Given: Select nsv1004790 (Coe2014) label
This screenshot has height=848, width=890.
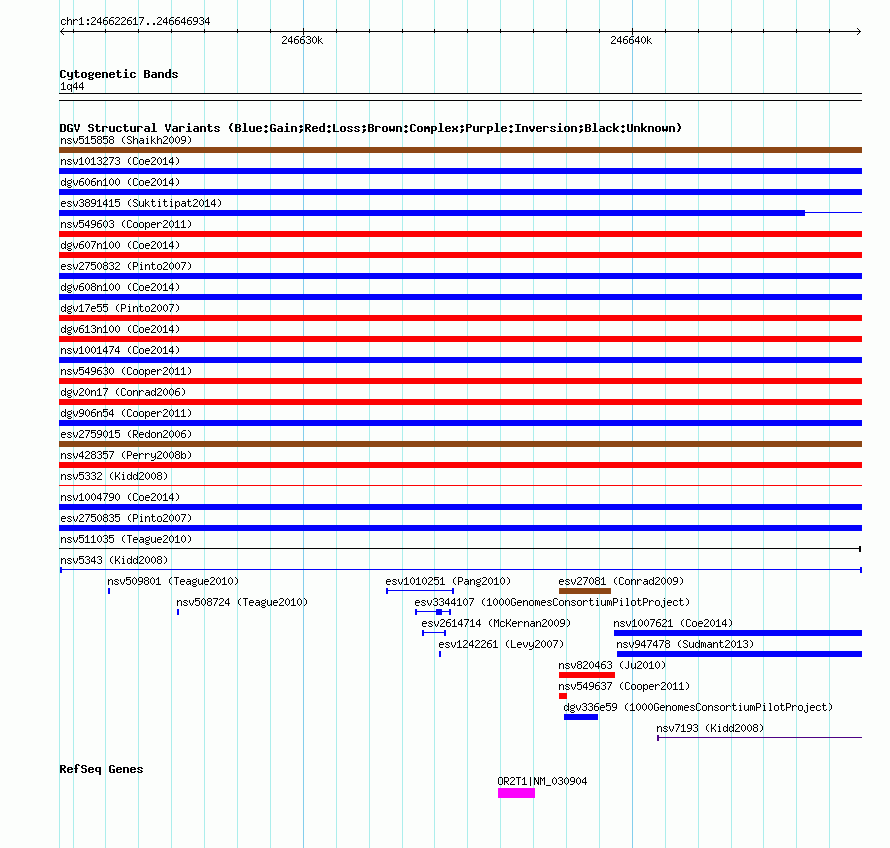Looking at the screenshot, I should [120, 497].
